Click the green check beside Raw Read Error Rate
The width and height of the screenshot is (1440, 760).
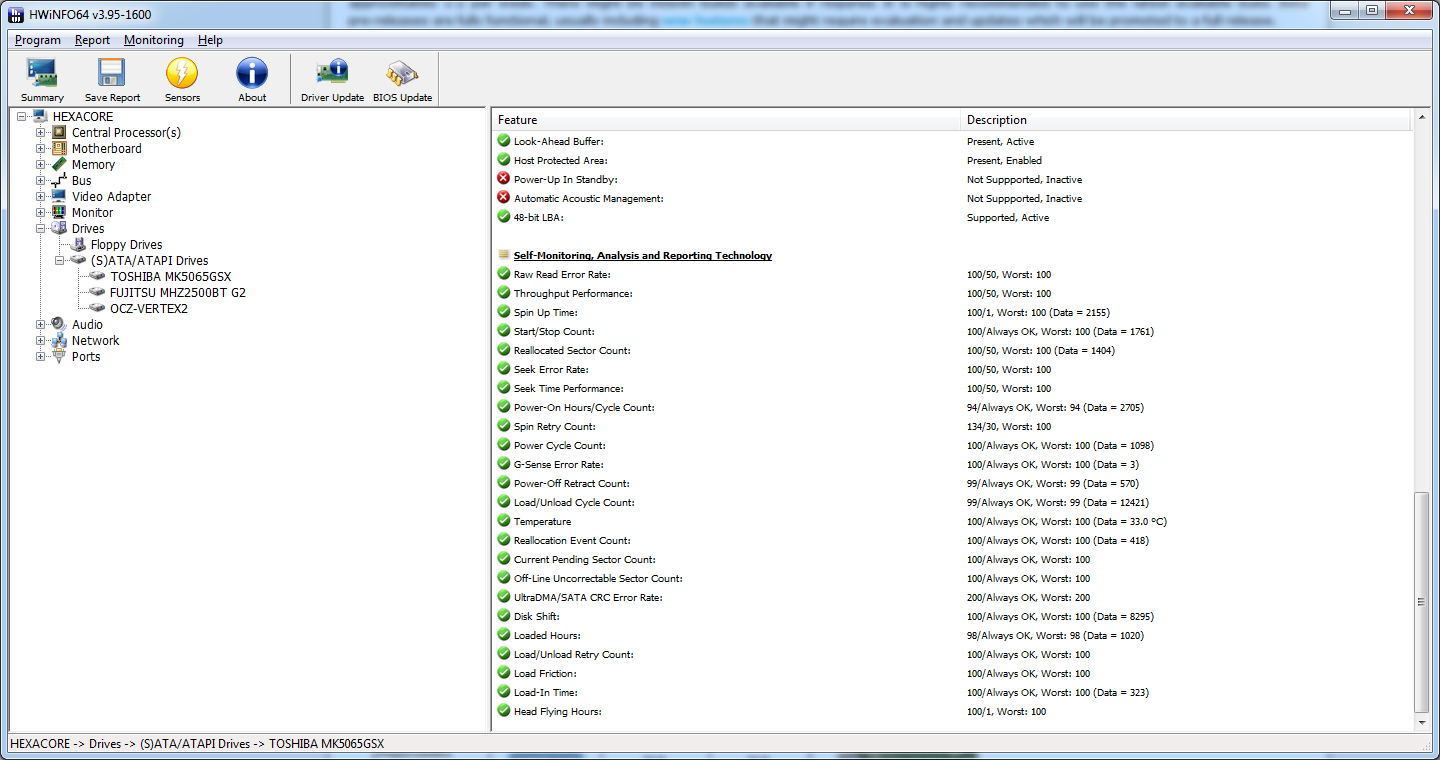(504, 274)
